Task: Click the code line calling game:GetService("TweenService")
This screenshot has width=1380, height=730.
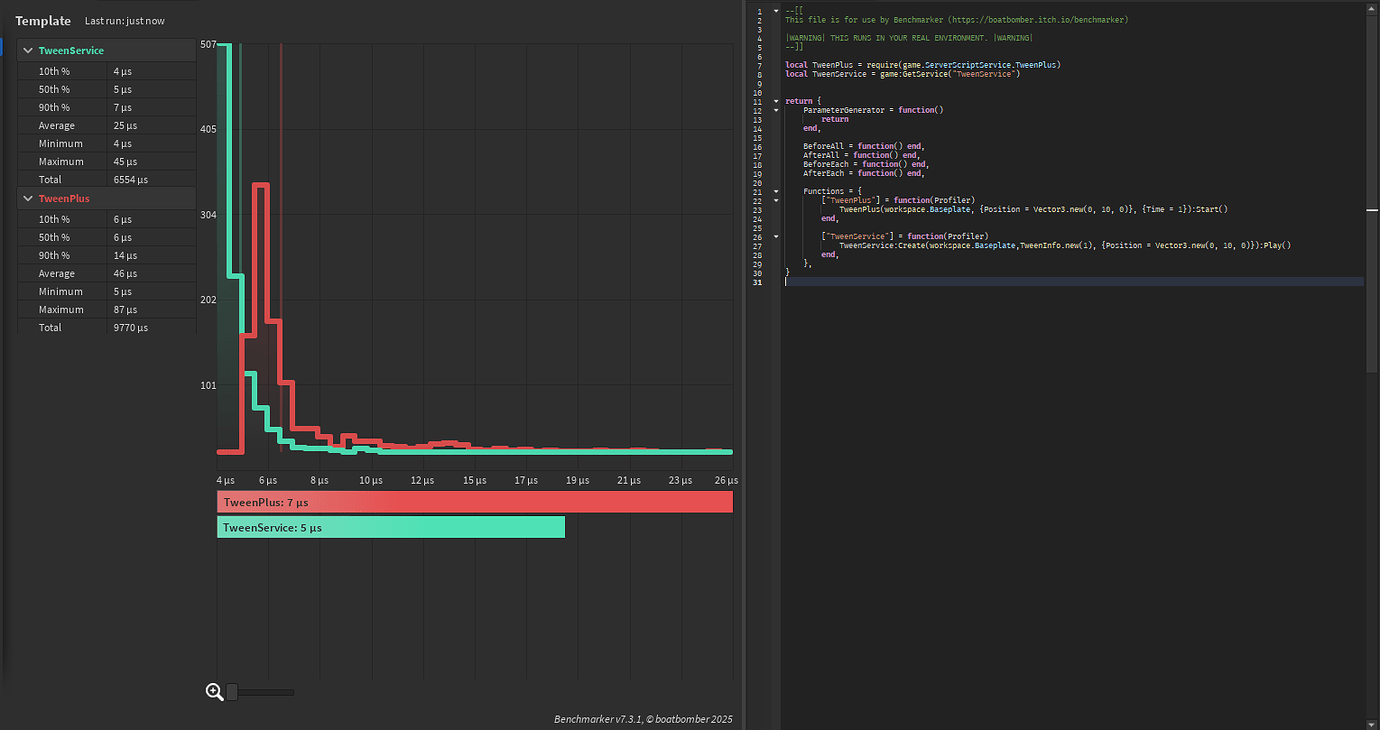Action: tap(902, 74)
